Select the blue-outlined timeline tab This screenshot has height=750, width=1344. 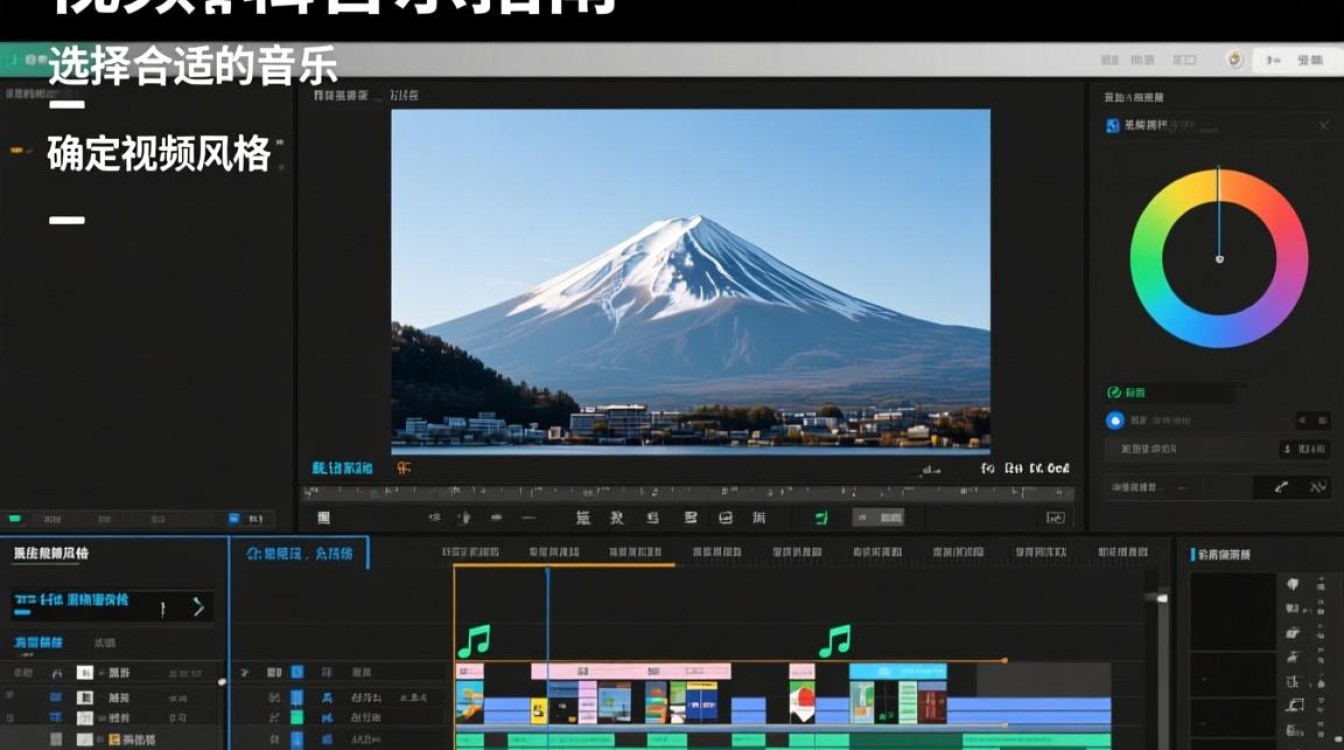click(x=299, y=553)
